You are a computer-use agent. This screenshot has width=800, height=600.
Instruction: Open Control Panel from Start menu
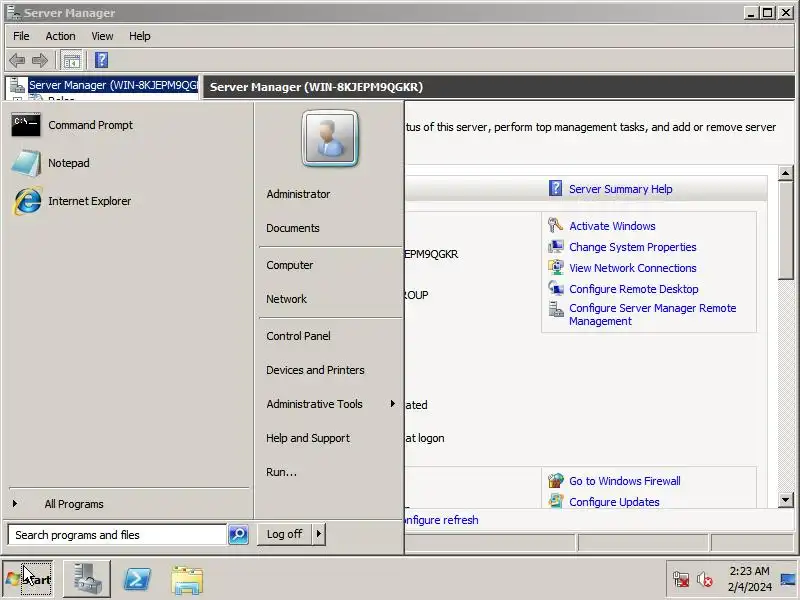point(298,336)
